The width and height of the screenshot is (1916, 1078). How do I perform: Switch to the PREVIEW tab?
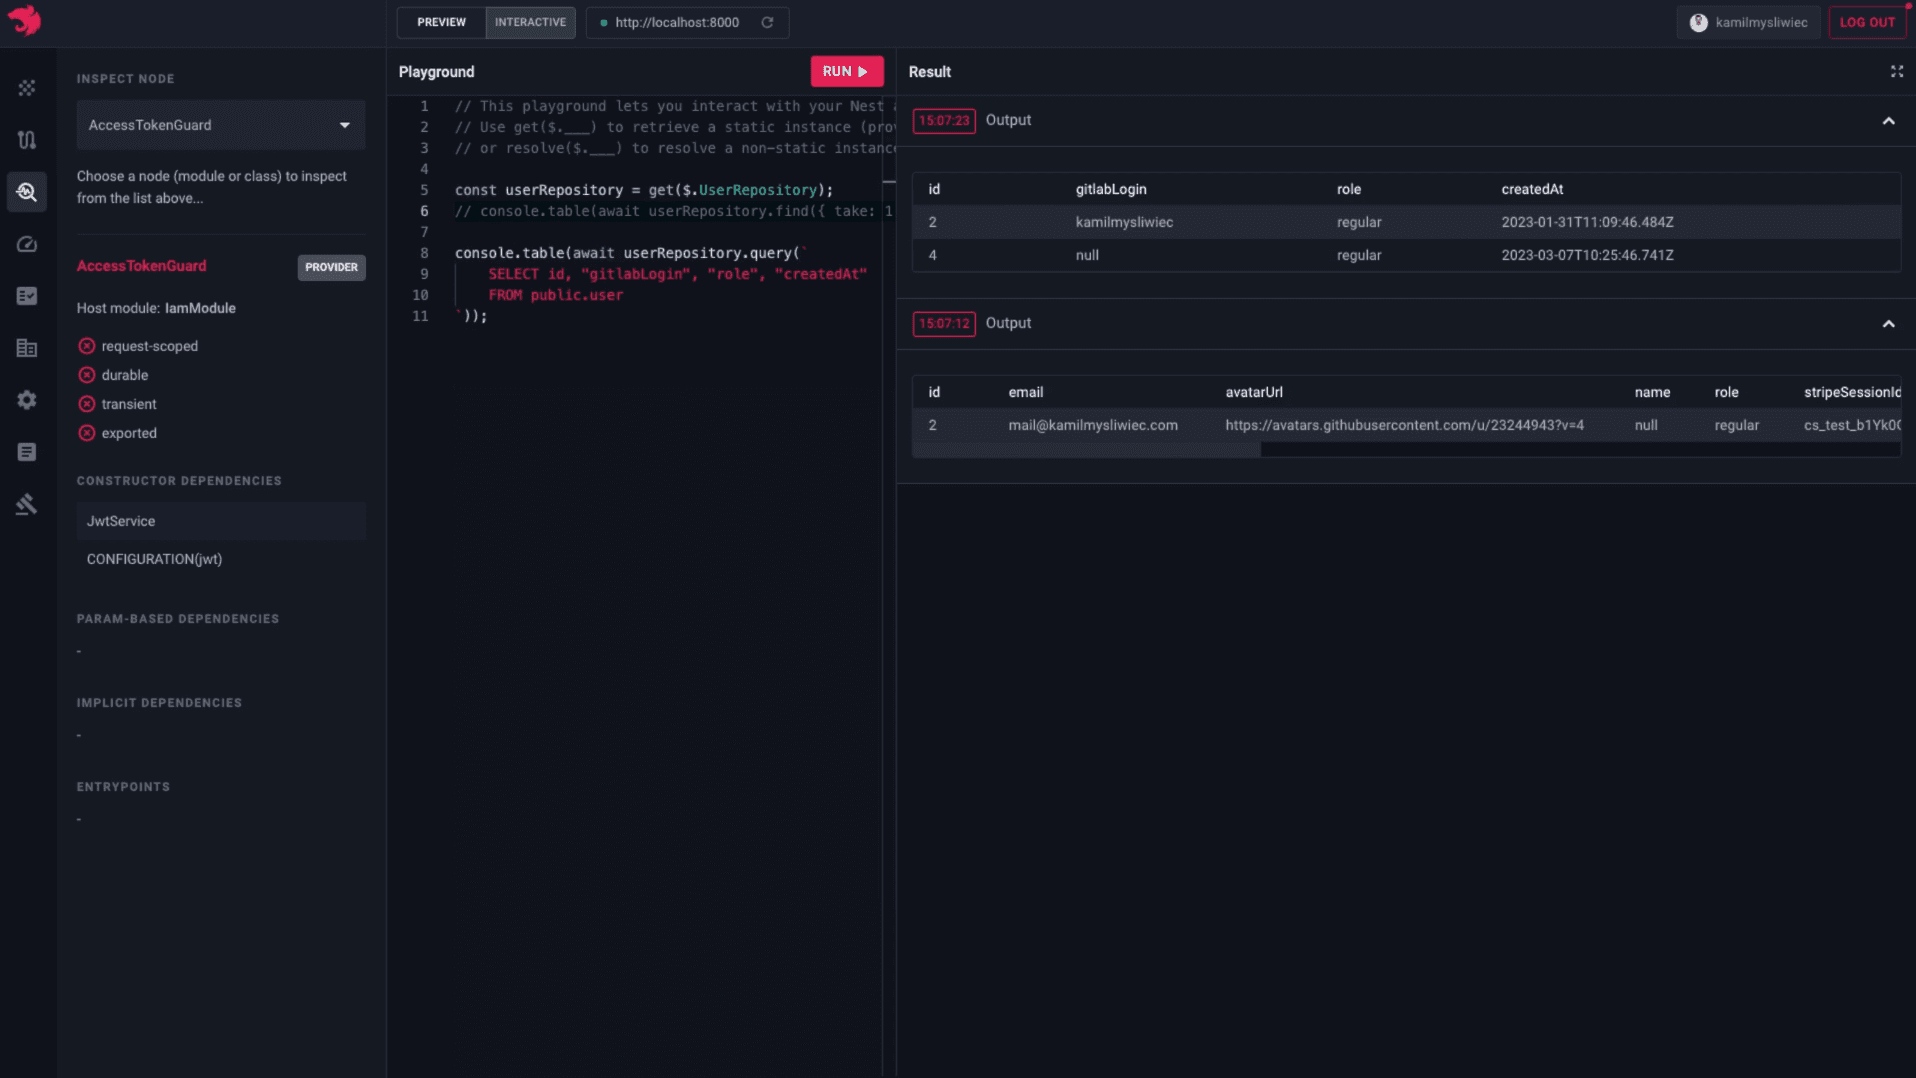(x=440, y=22)
